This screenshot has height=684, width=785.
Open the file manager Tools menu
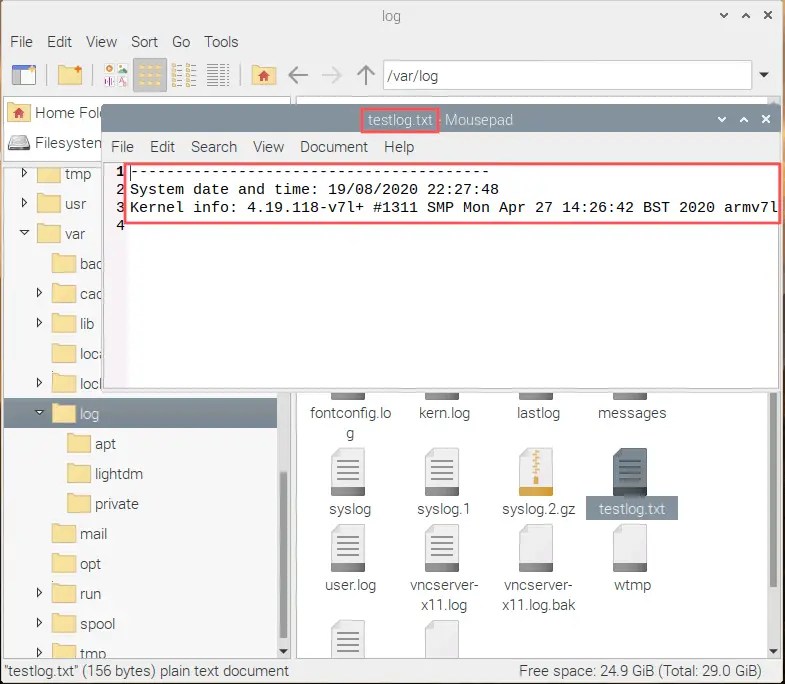point(221,42)
